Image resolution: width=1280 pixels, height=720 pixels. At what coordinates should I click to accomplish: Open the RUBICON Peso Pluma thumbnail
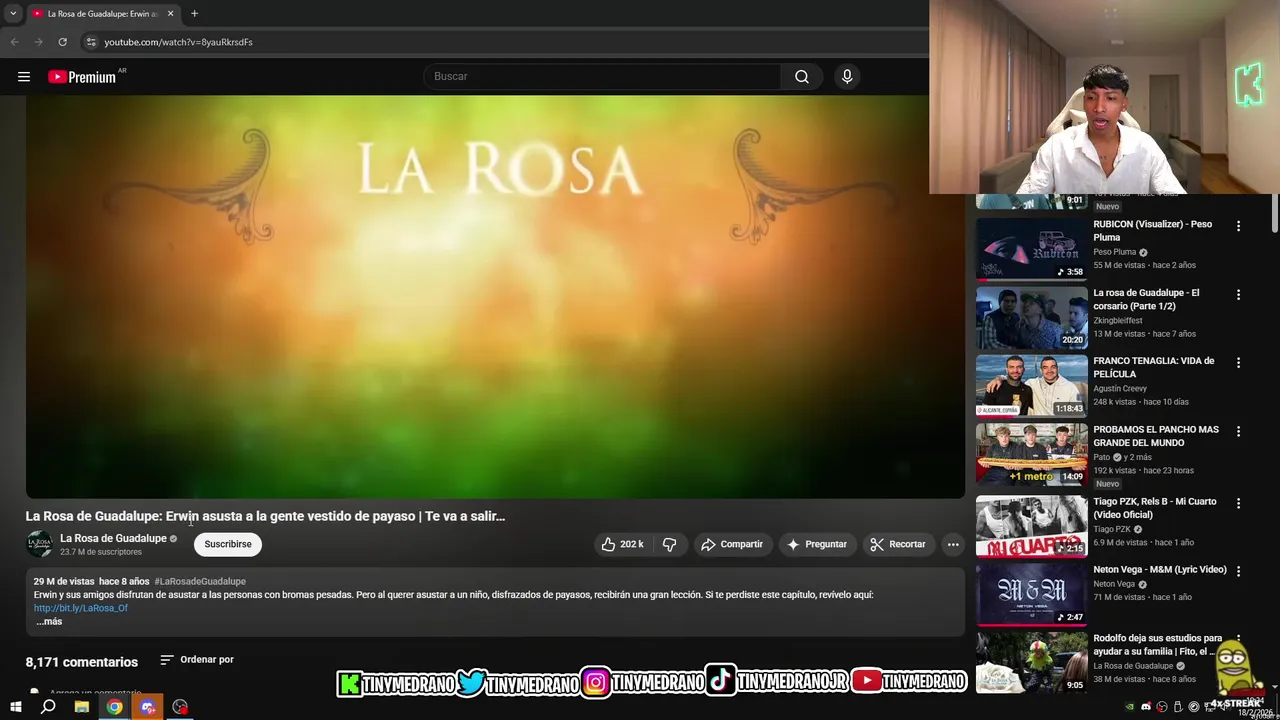[x=1032, y=250]
